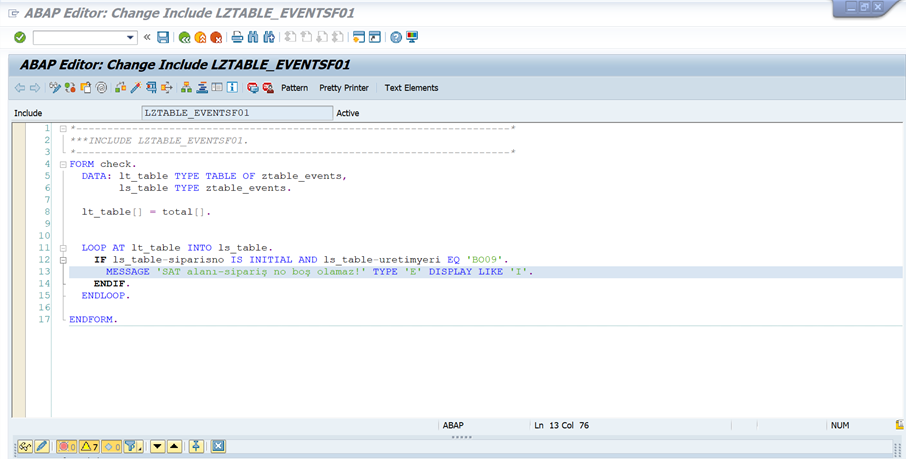Open Help via question mark icon
Image resolution: width=906 pixels, height=459 pixels.
click(x=396, y=38)
